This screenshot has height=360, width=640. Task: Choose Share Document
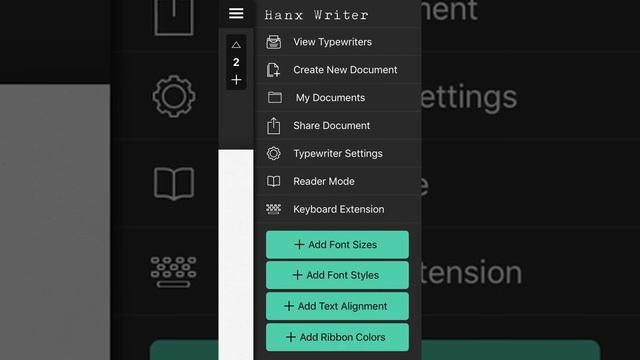tap(338, 125)
